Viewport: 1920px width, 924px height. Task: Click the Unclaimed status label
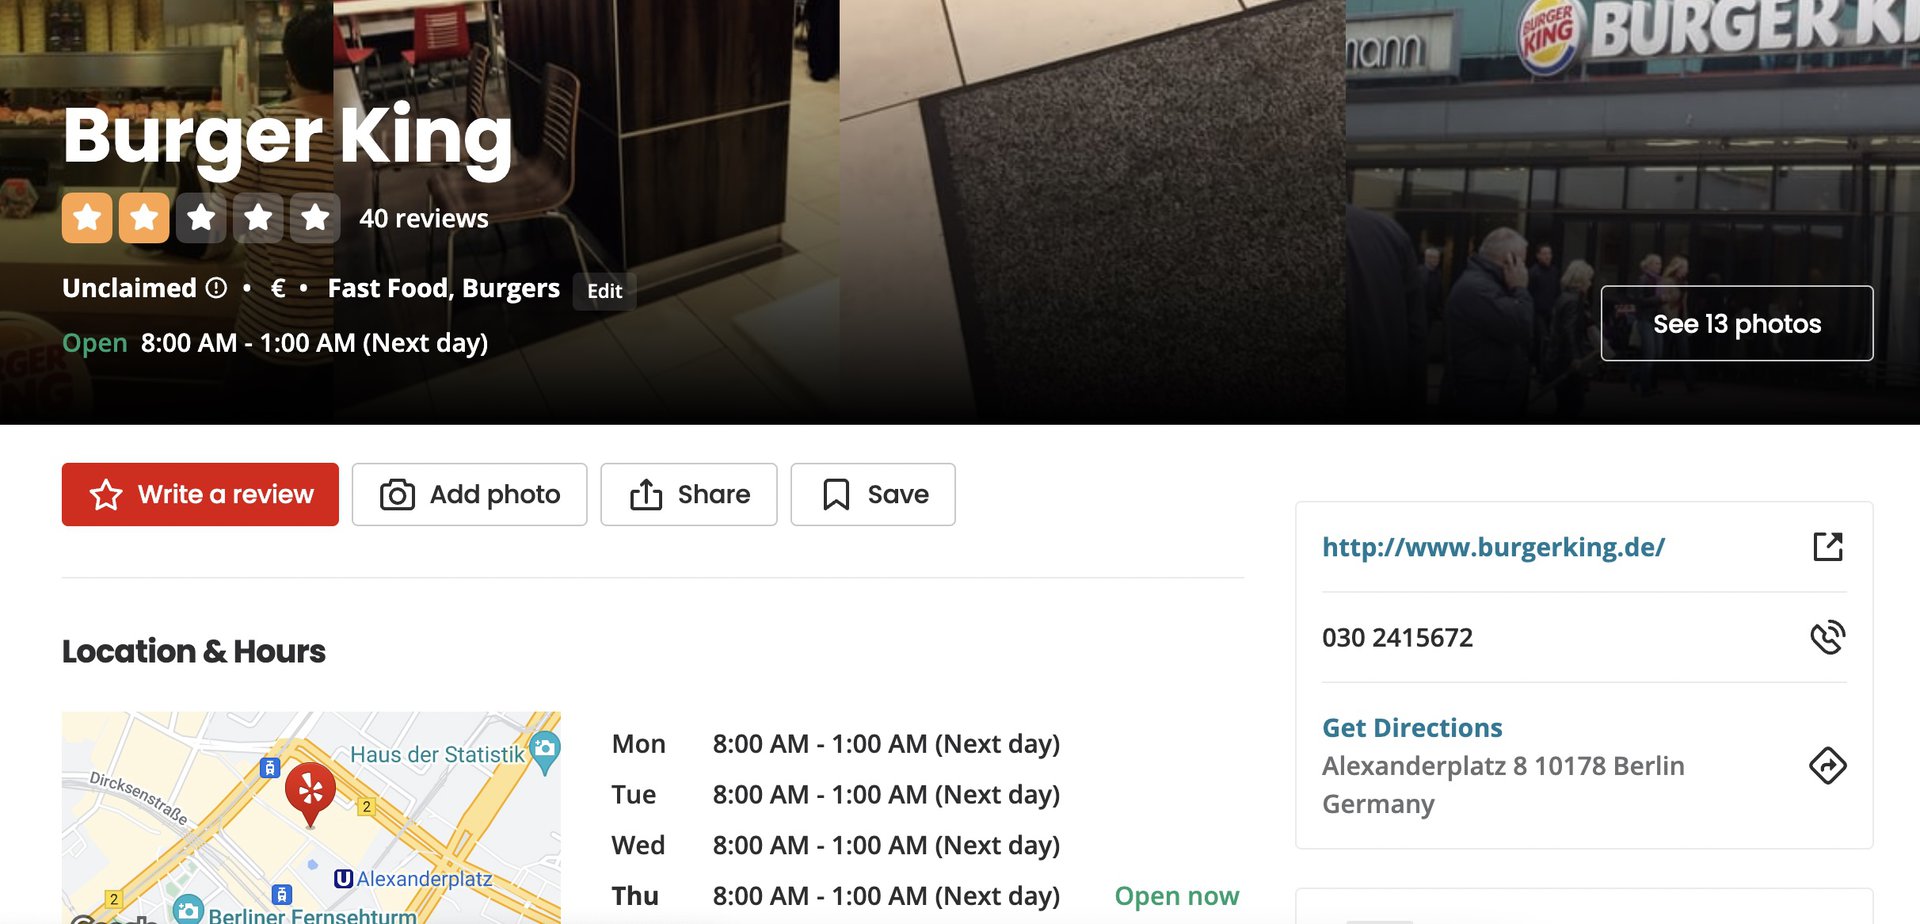(129, 288)
